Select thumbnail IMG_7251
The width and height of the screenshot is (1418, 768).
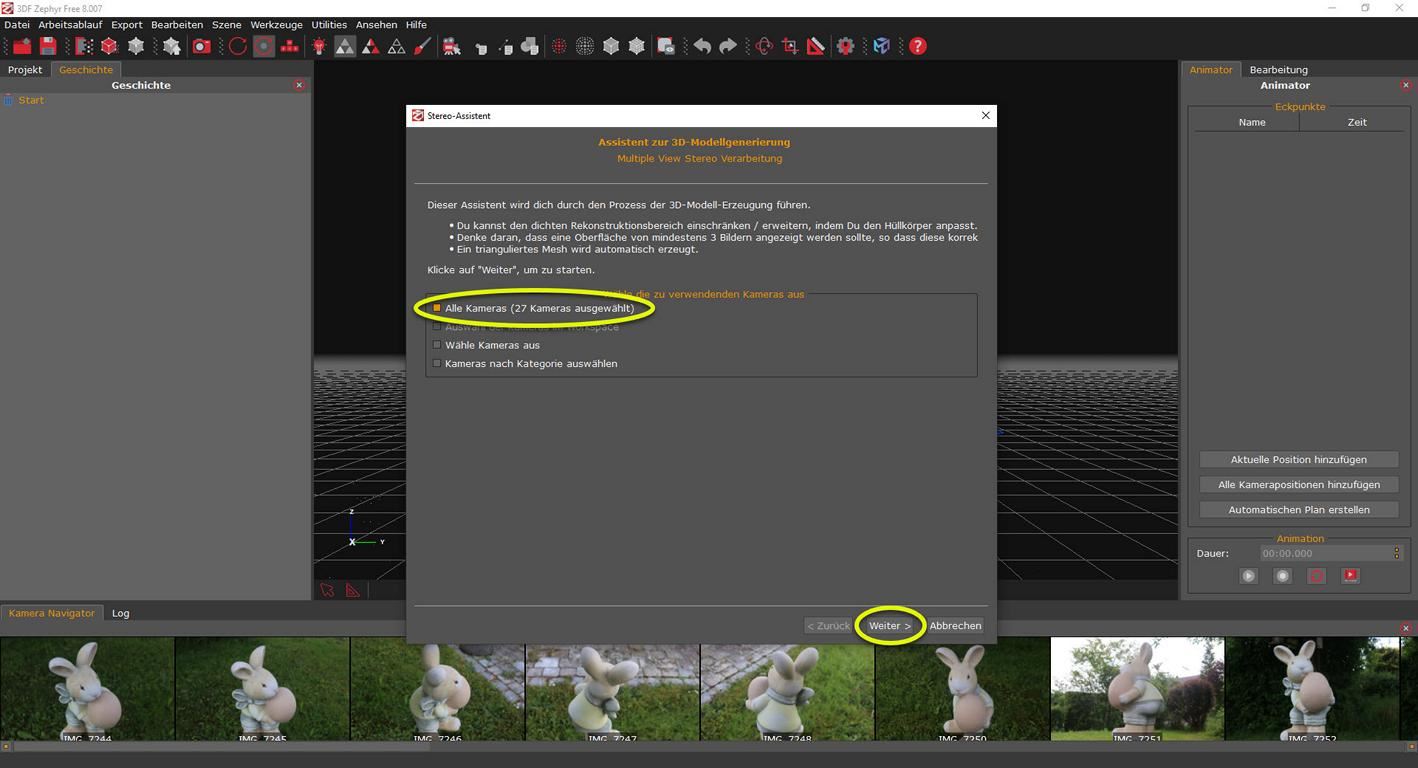(1137, 692)
